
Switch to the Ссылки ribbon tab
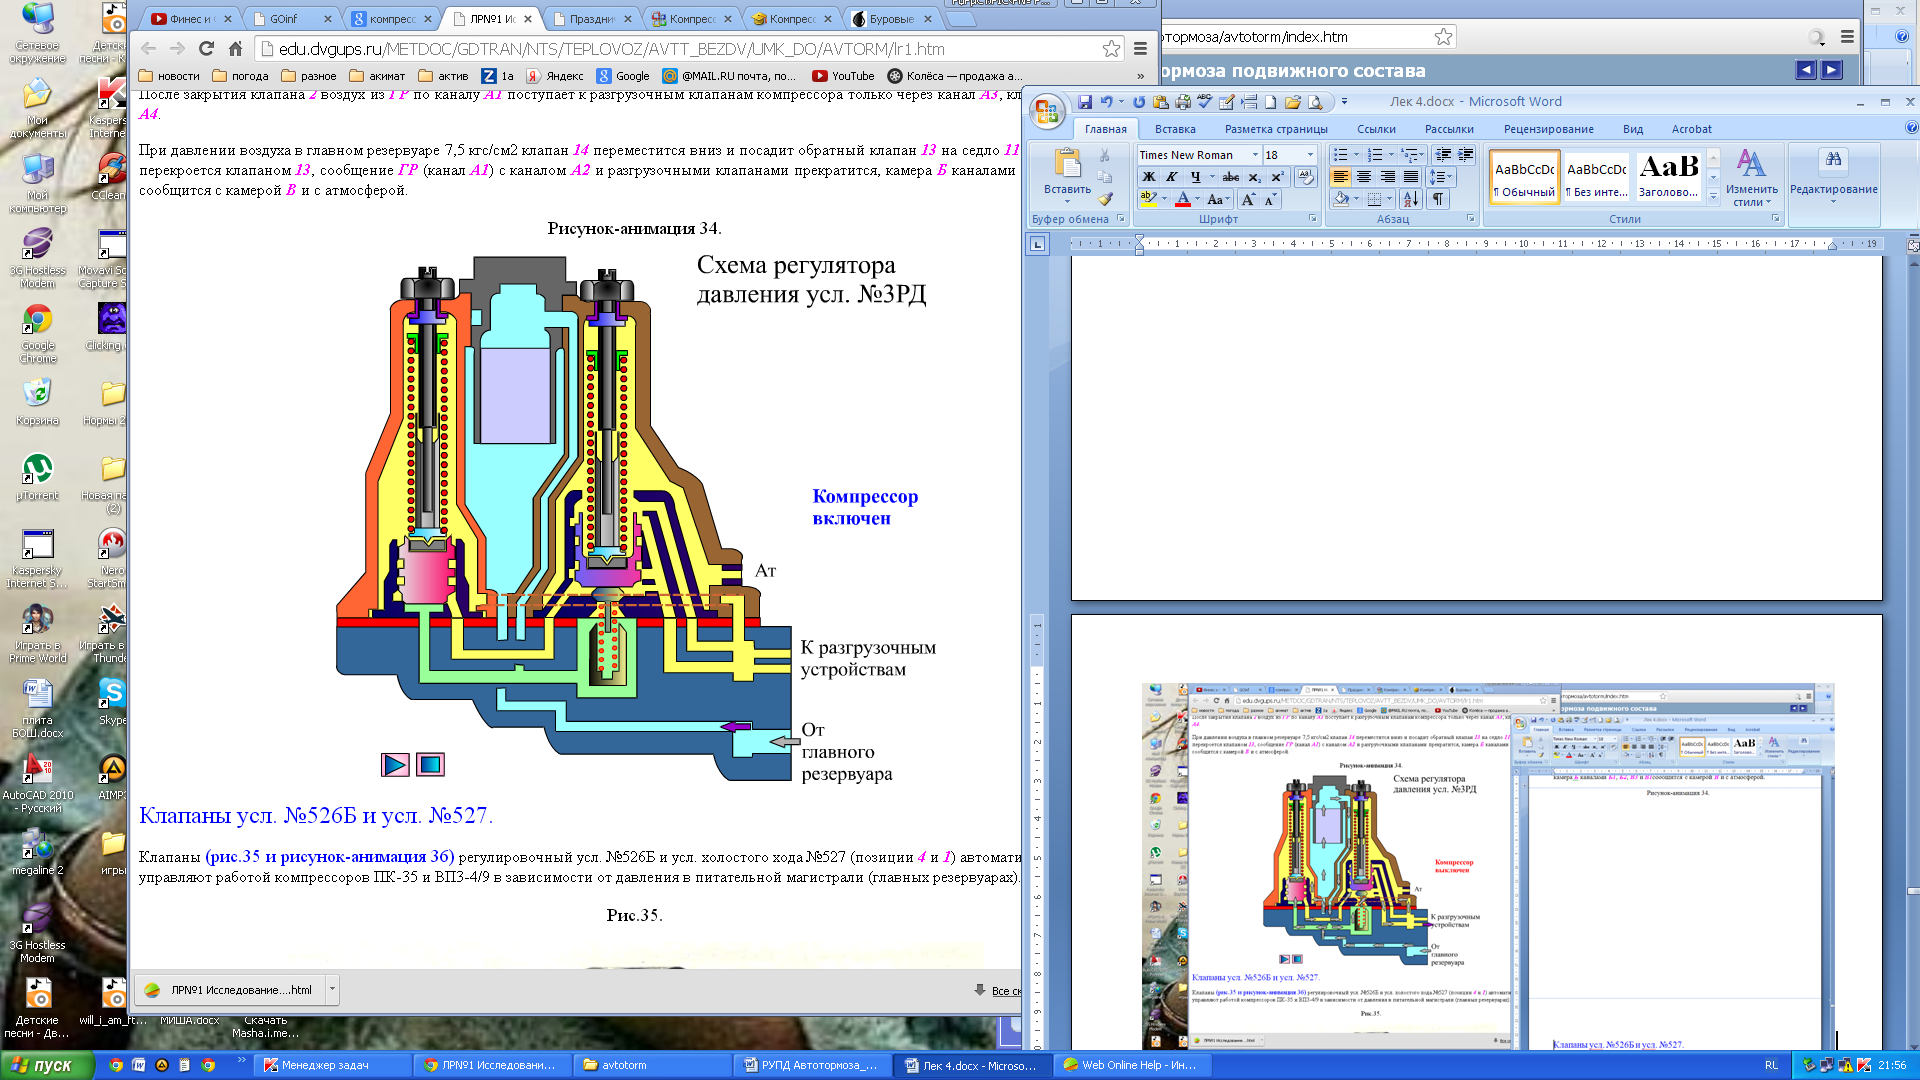click(x=1376, y=129)
